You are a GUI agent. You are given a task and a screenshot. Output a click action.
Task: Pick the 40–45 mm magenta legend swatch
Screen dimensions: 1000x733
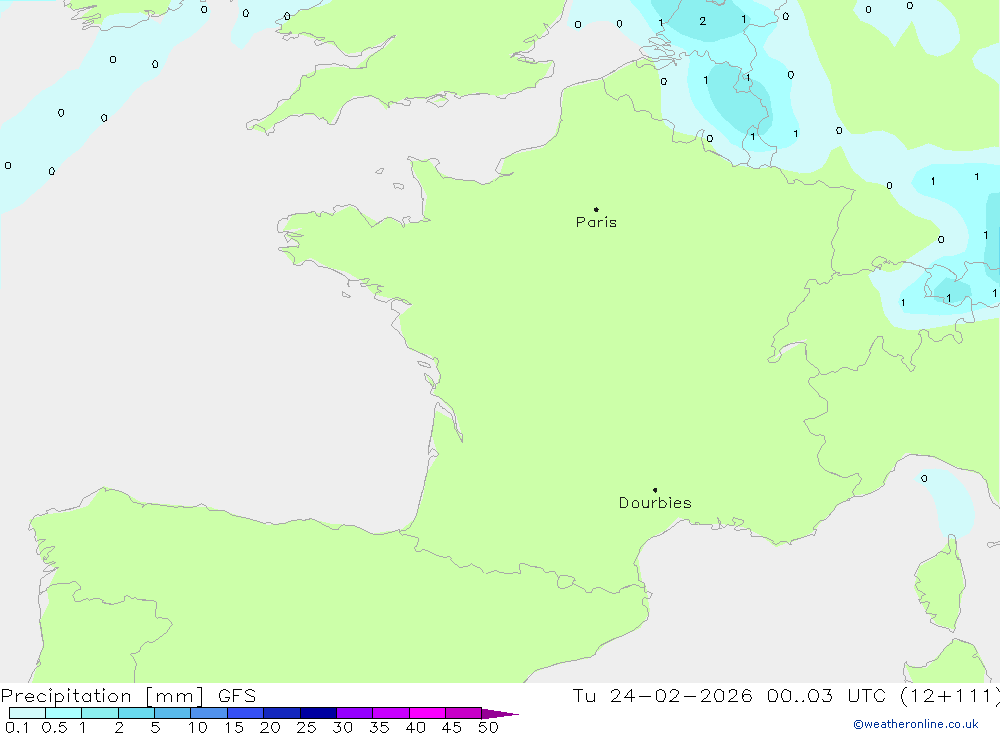coord(427,713)
